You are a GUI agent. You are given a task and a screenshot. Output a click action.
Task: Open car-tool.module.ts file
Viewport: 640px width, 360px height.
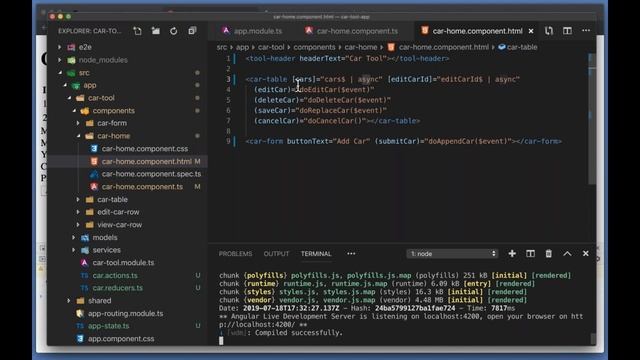[123, 263]
